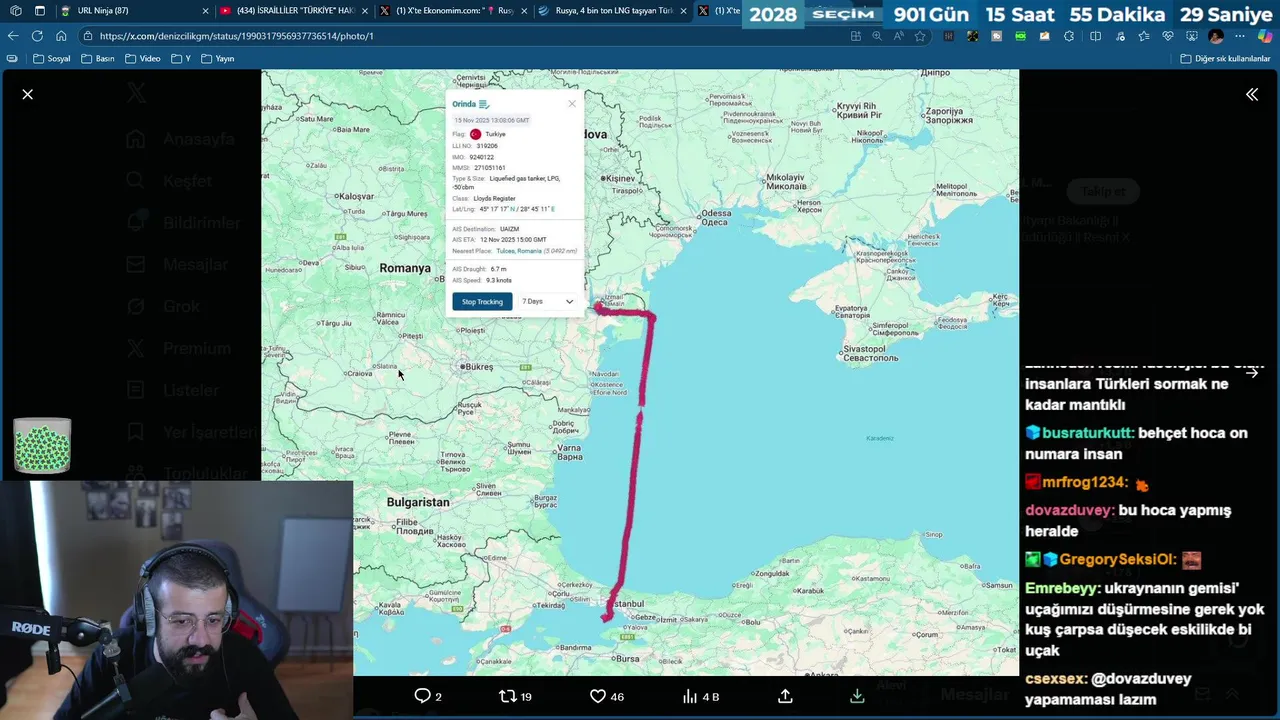Click mrfrog1234 username in chat
This screenshot has width=1280, height=720.
1085,482
